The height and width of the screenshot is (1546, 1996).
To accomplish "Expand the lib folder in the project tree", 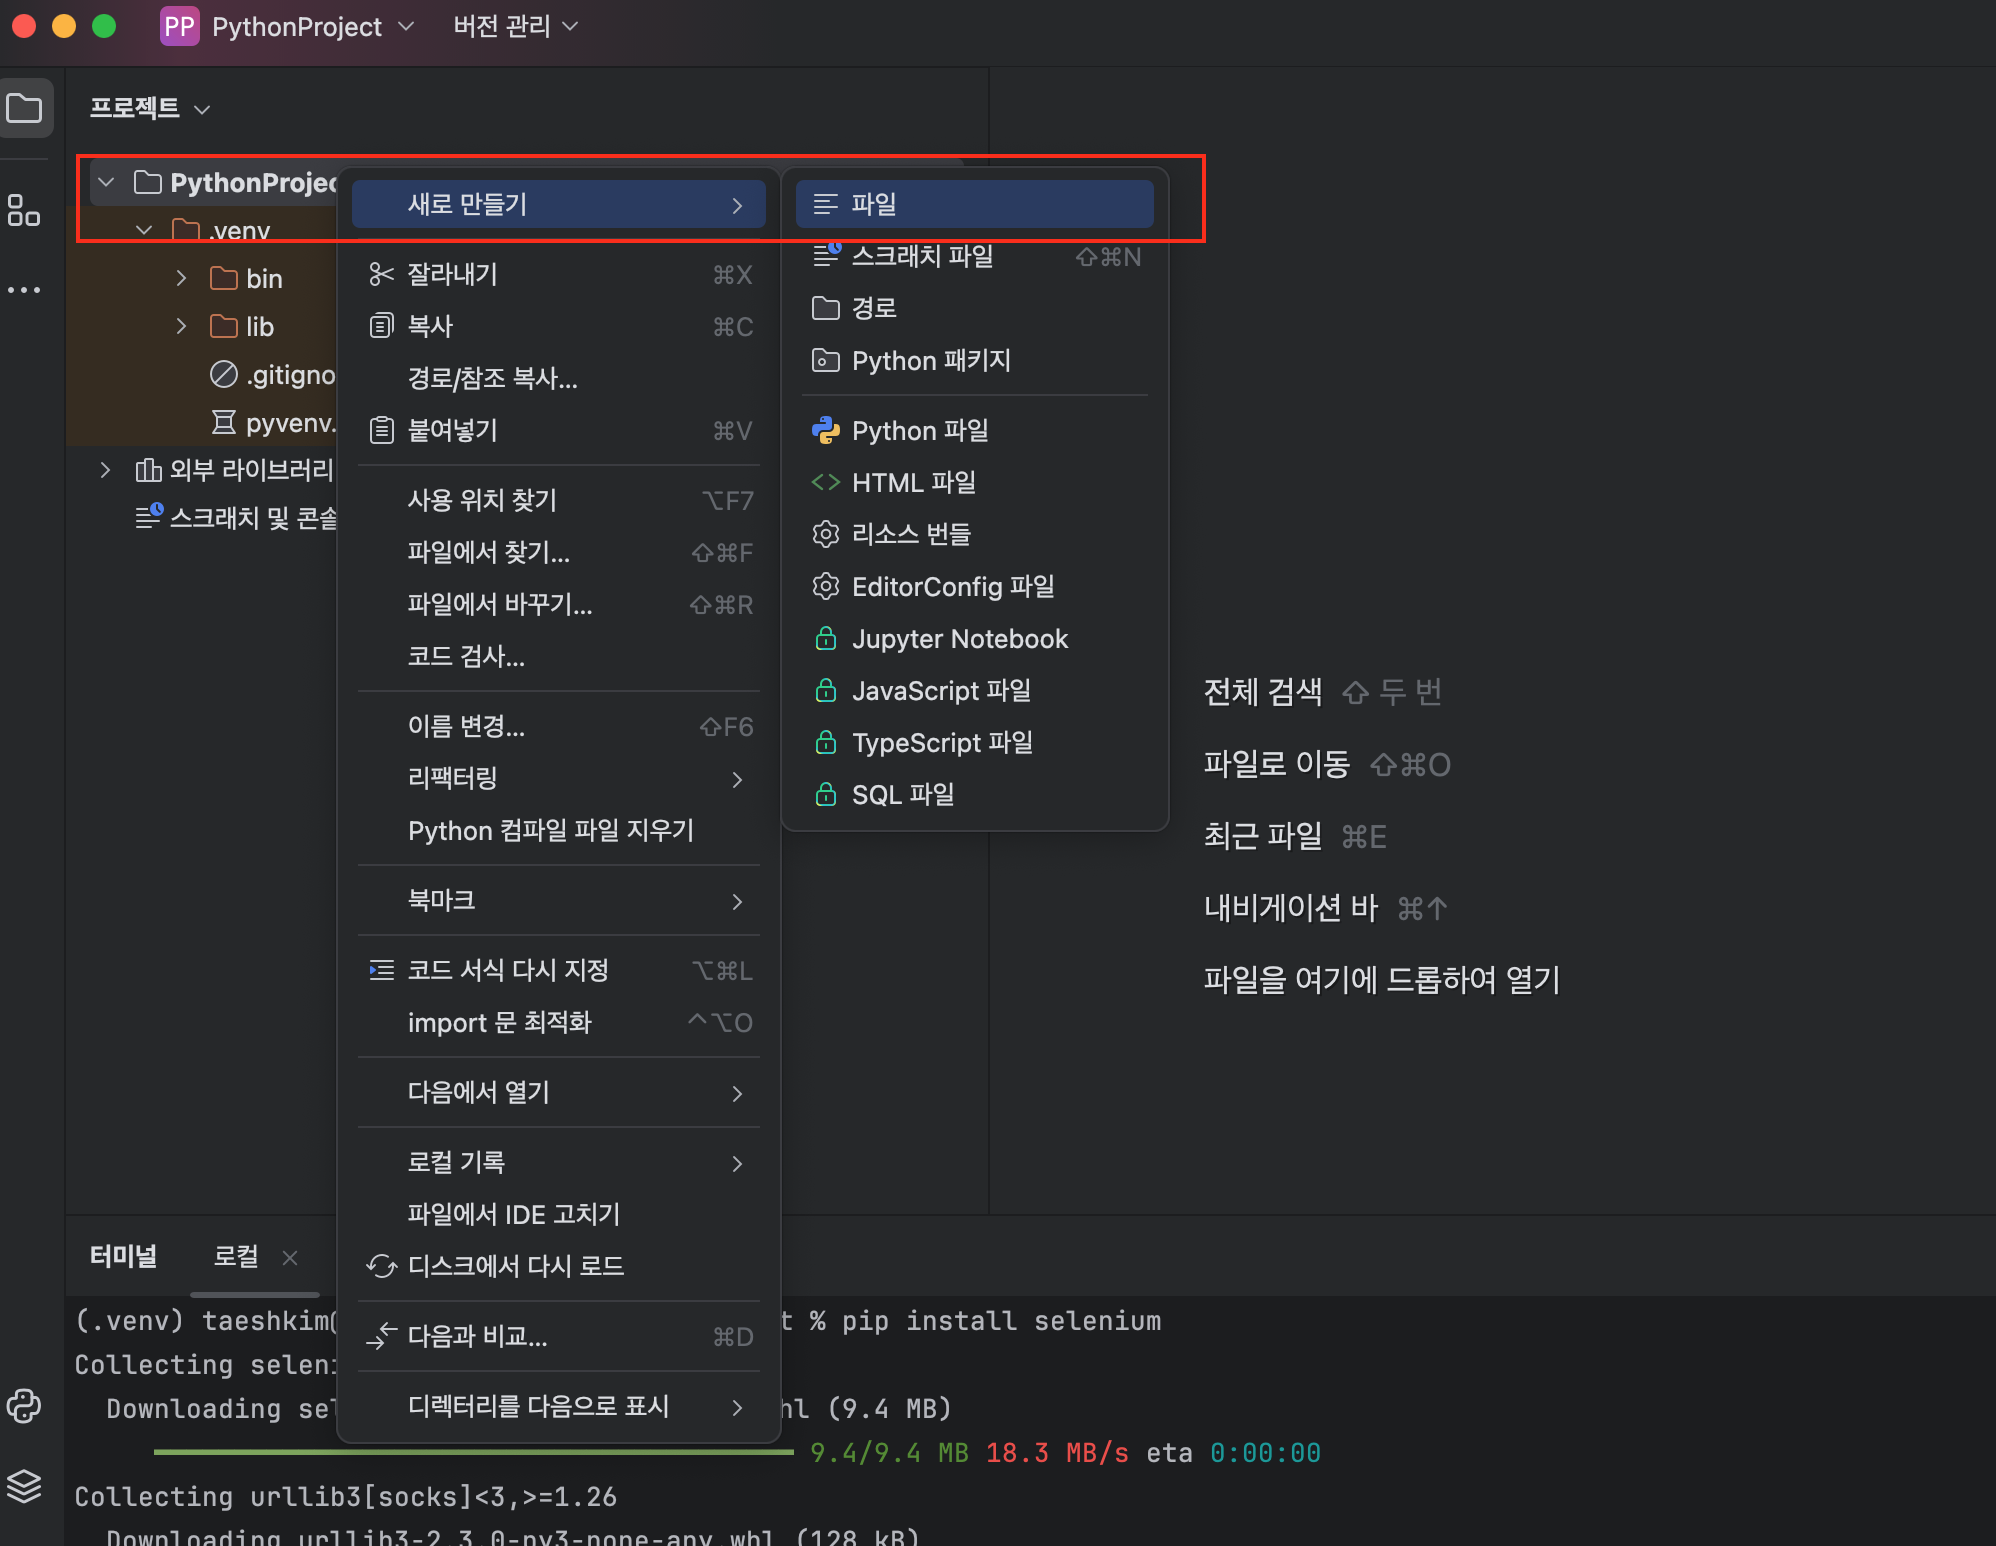I will (x=181, y=326).
